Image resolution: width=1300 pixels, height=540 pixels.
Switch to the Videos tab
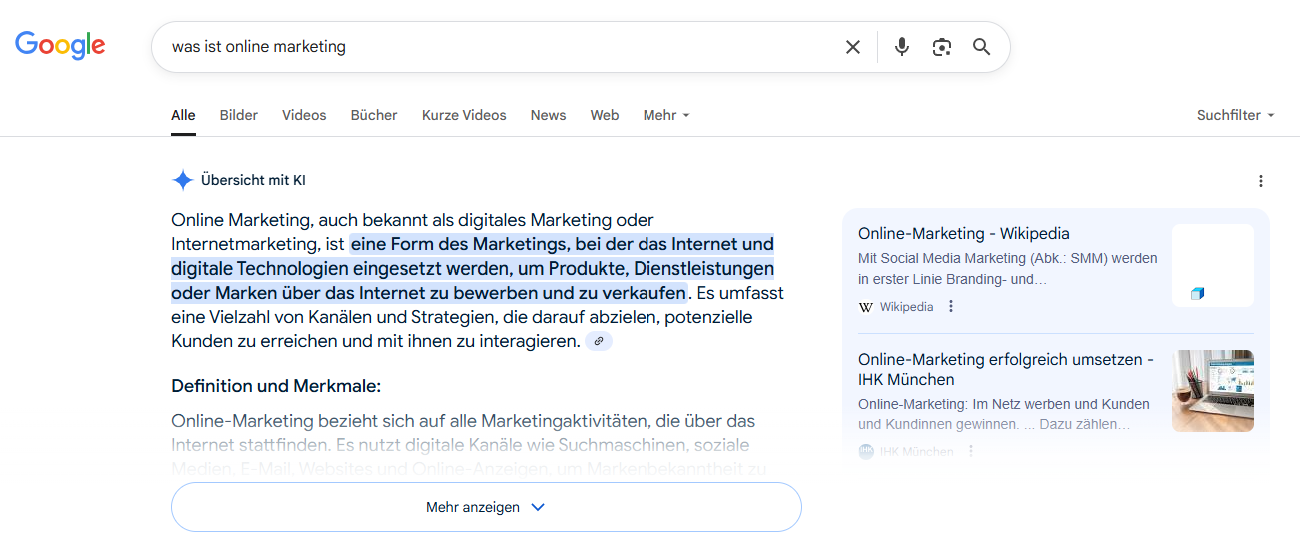click(x=304, y=115)
